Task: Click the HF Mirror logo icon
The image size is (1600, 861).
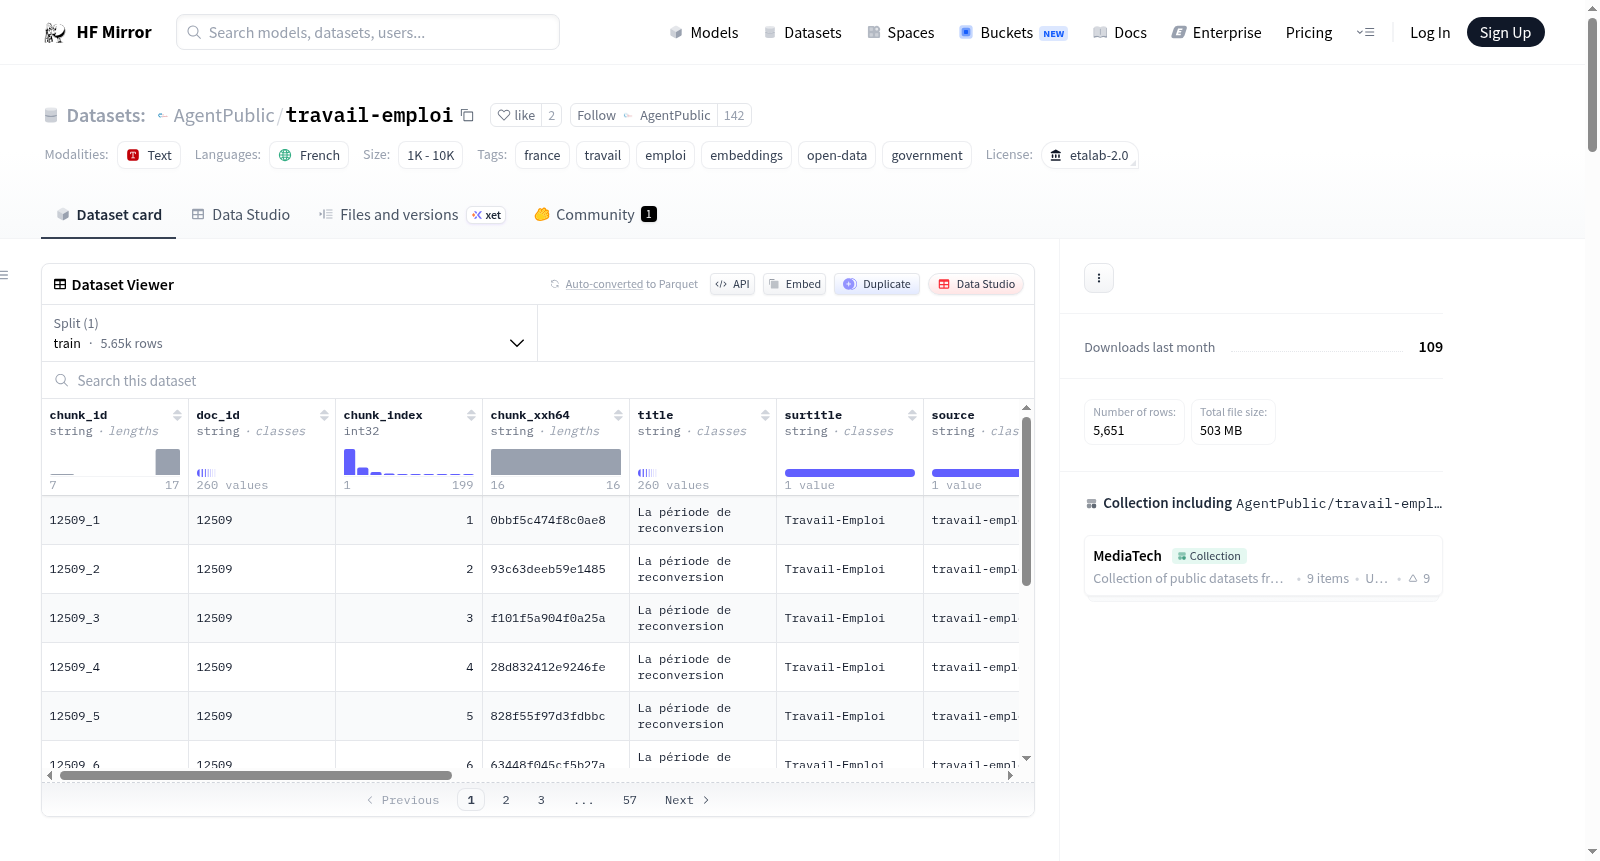Action: [55, 33]
